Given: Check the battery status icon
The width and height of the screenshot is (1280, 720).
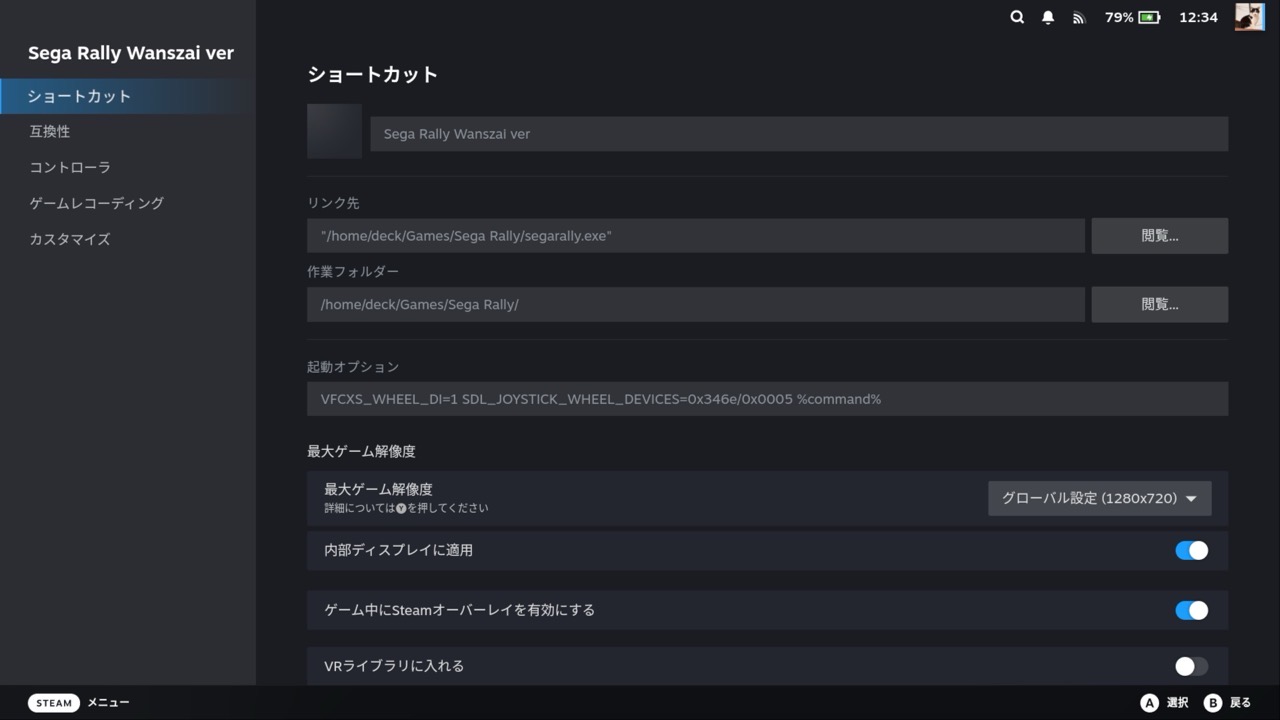Looking at the screenshot, I should pos(1149,17).
